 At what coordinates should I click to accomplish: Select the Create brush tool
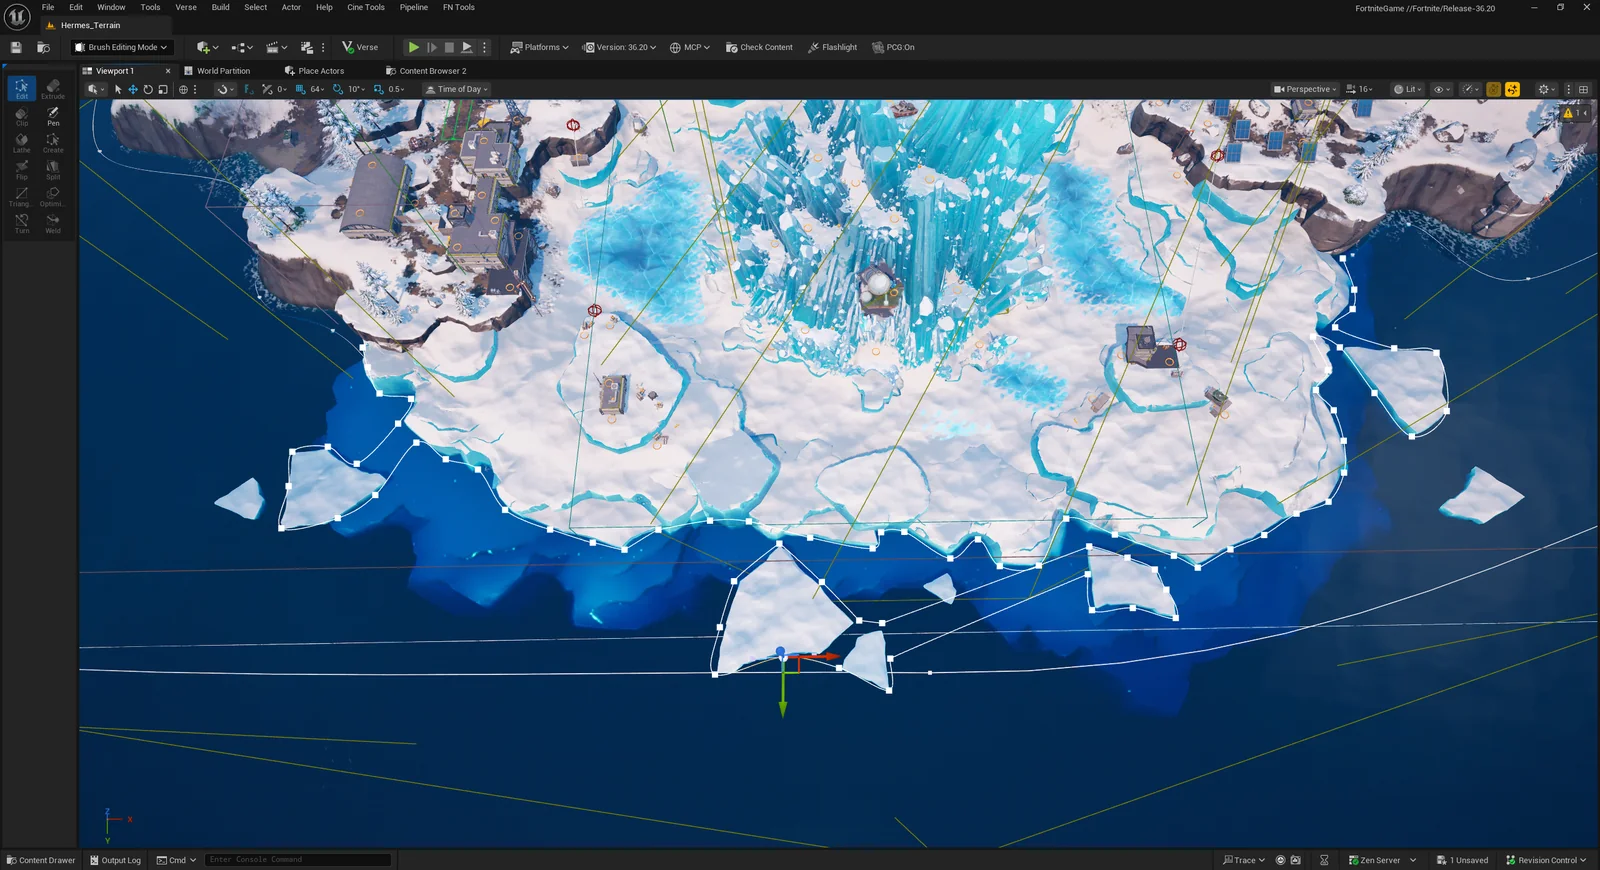point(53,143)
